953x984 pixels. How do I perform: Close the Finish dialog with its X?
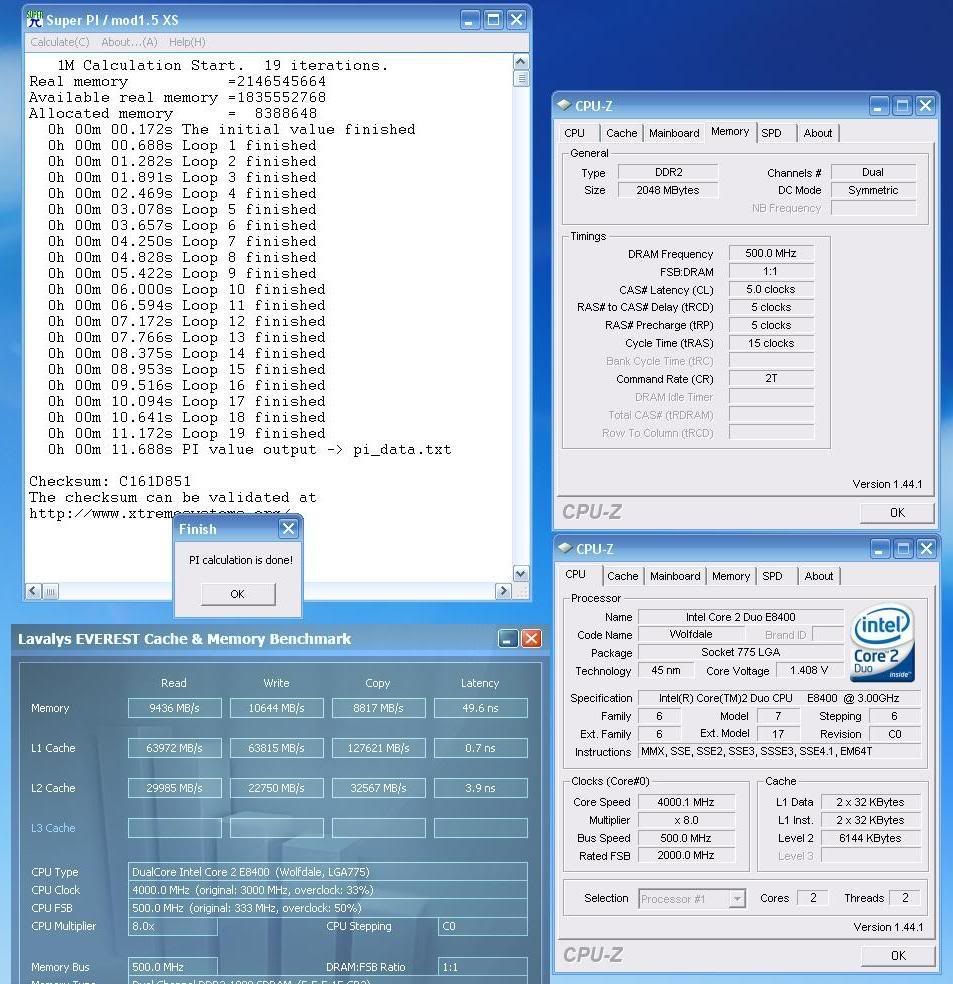pyautogui.click(x=288, y=528)
